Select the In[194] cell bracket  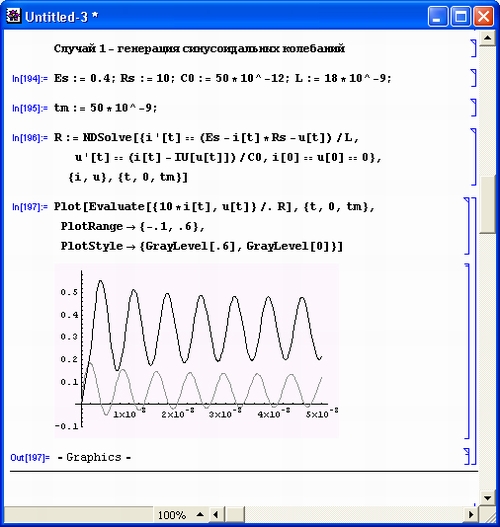[473, 78]
